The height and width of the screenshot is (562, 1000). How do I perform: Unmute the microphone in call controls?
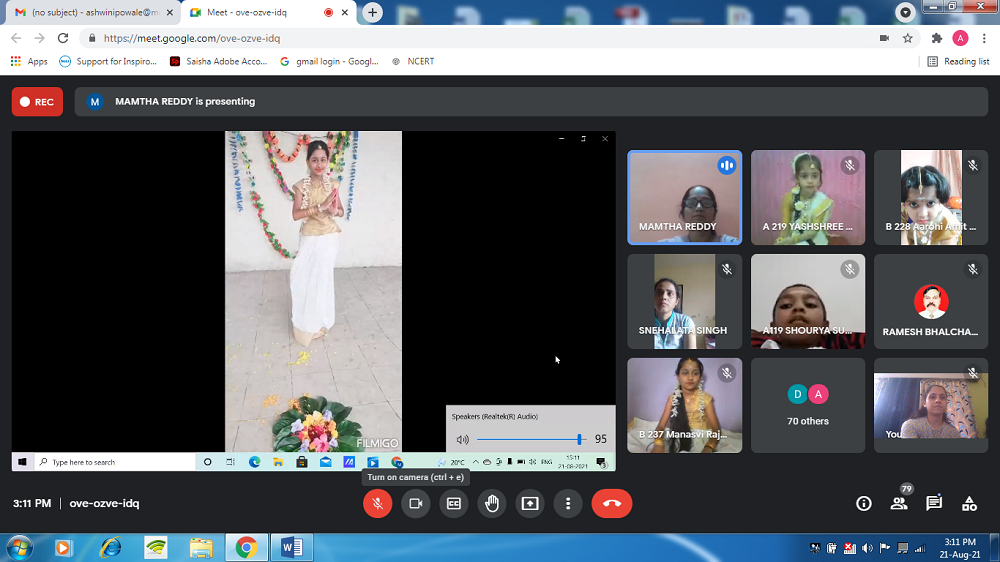377,503
